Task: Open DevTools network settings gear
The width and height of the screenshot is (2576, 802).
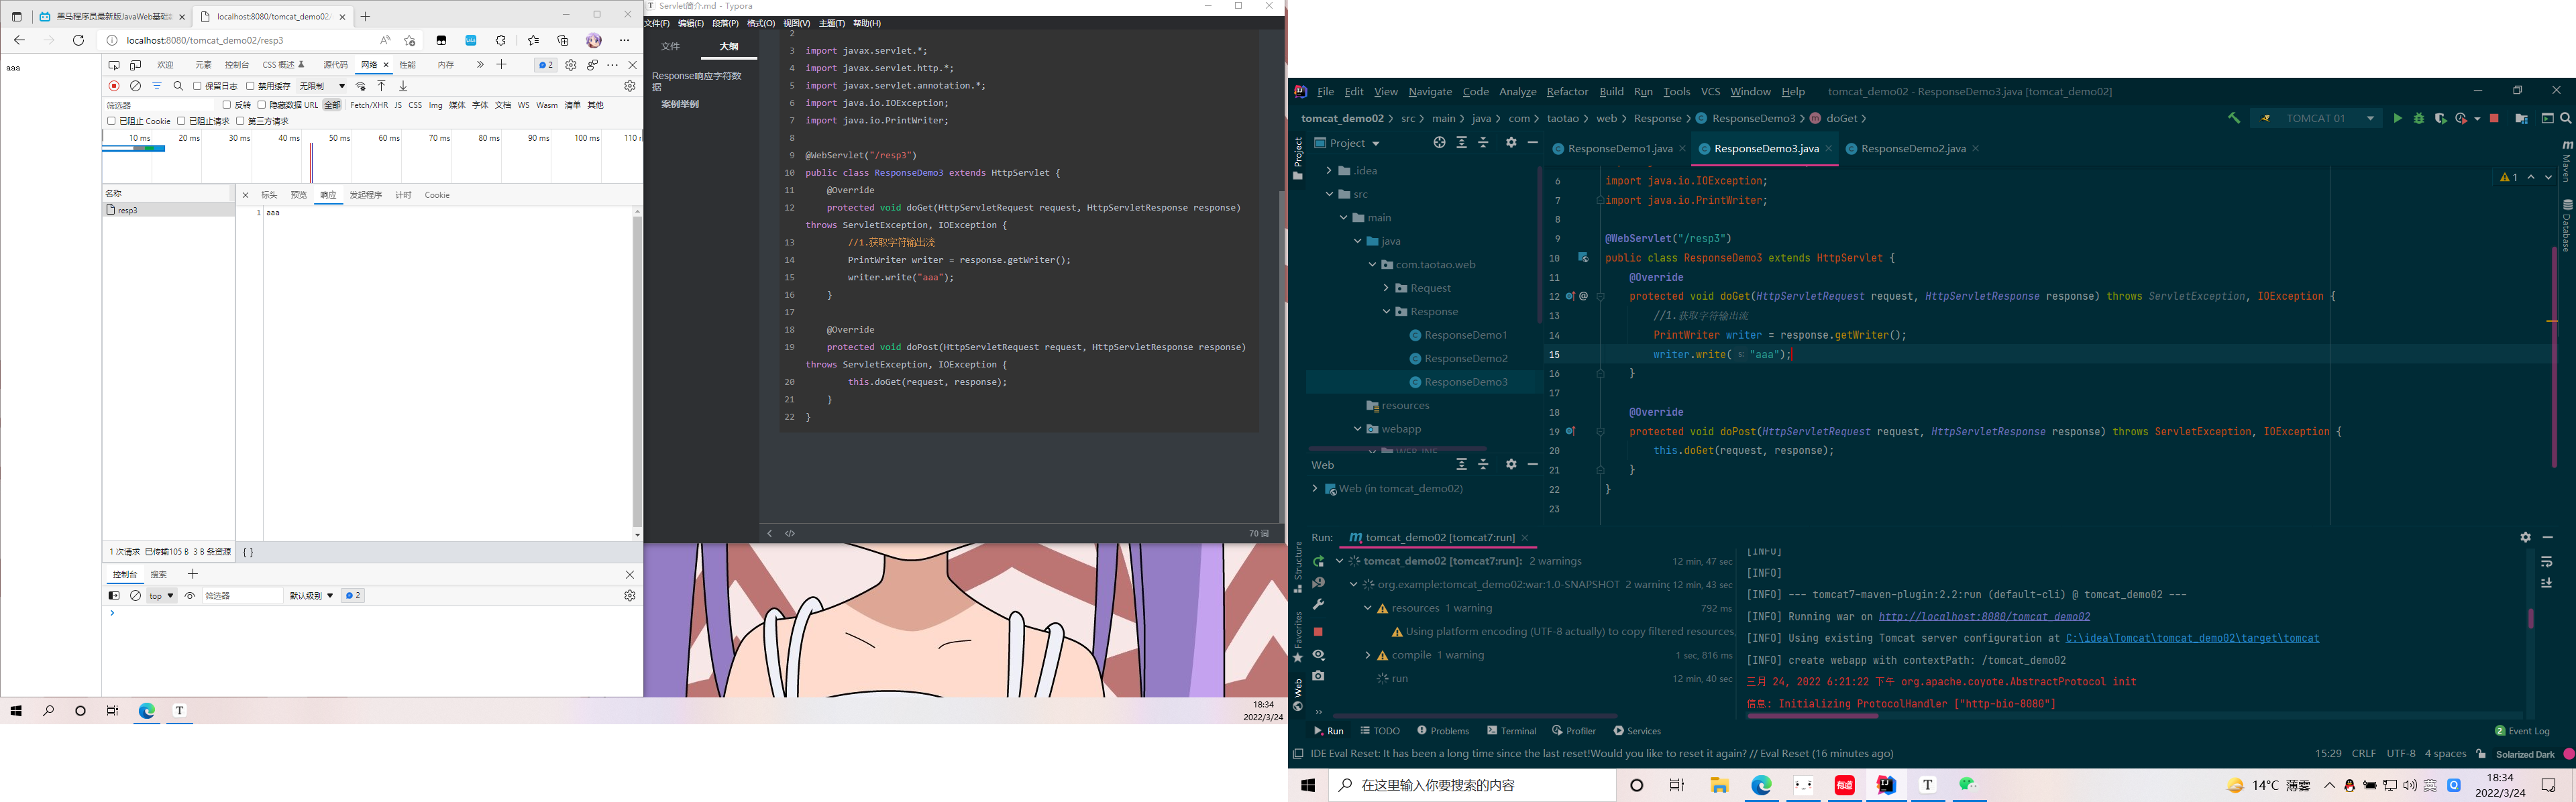Action: pos(629,85)
